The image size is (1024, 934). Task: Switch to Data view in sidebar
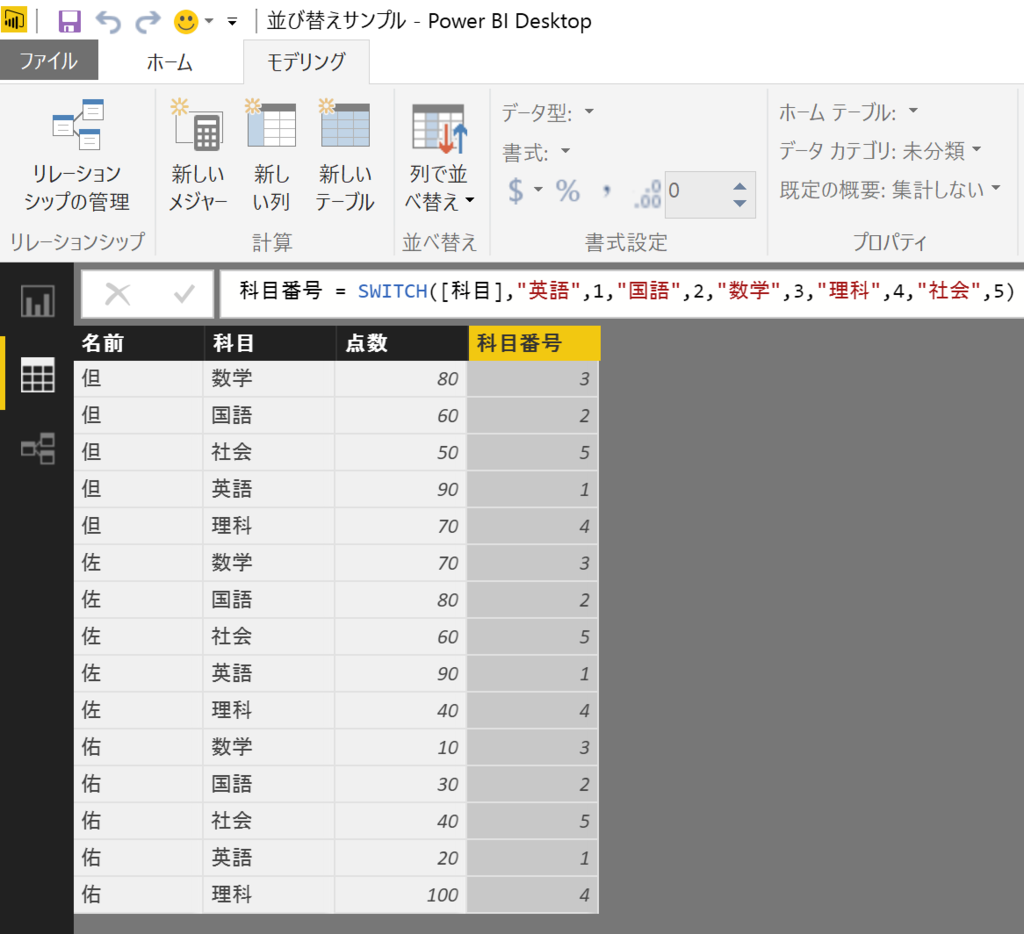(37, 375)
